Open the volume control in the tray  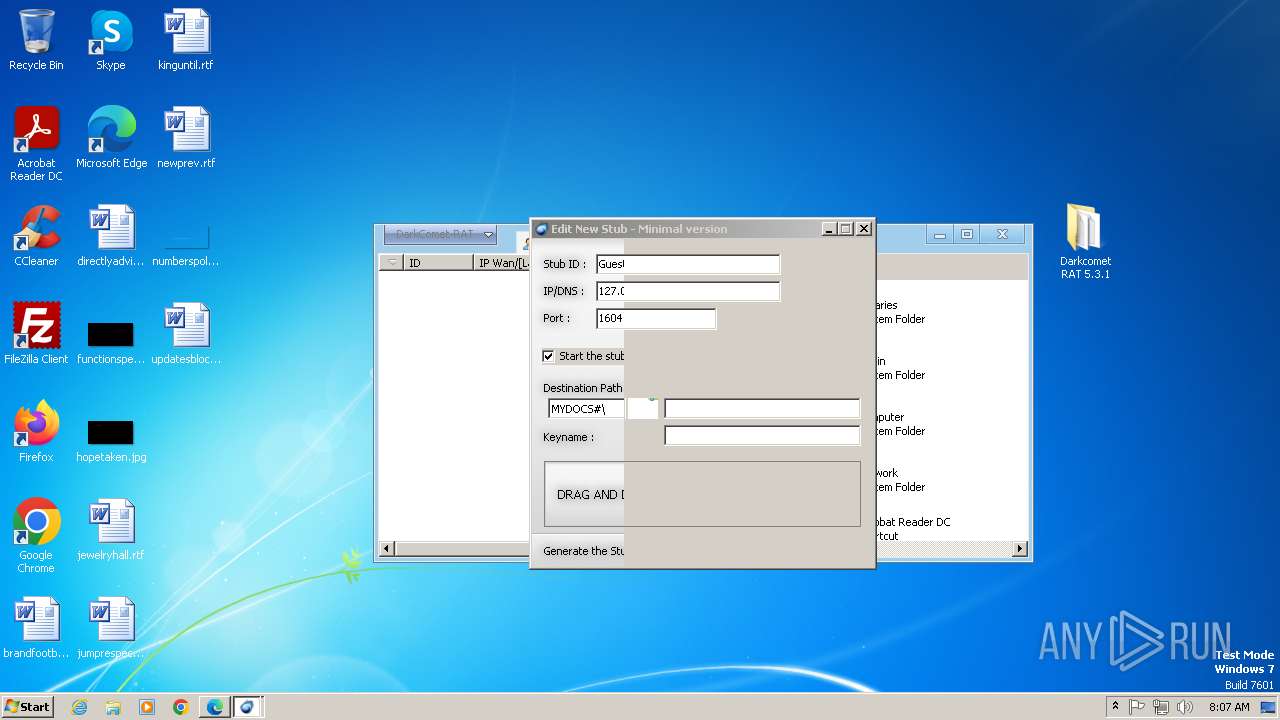[x=1185, y=707]
